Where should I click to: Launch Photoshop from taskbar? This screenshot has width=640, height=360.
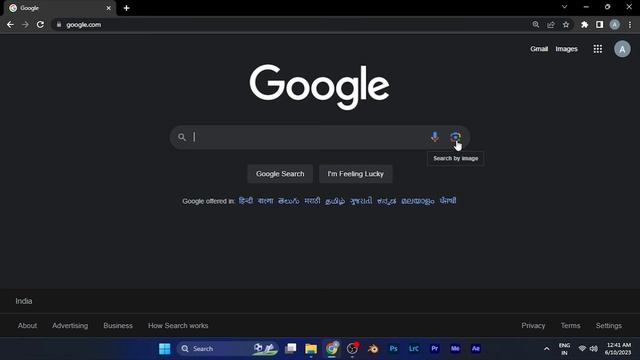[393, 349]
